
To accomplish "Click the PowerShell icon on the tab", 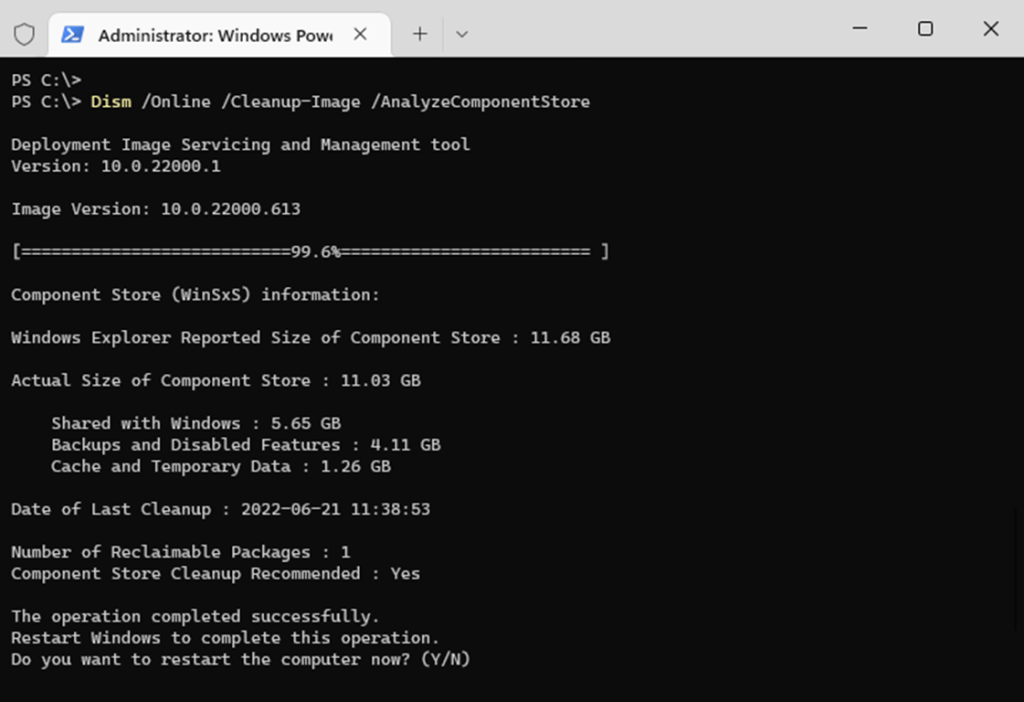I will [72, 34].
